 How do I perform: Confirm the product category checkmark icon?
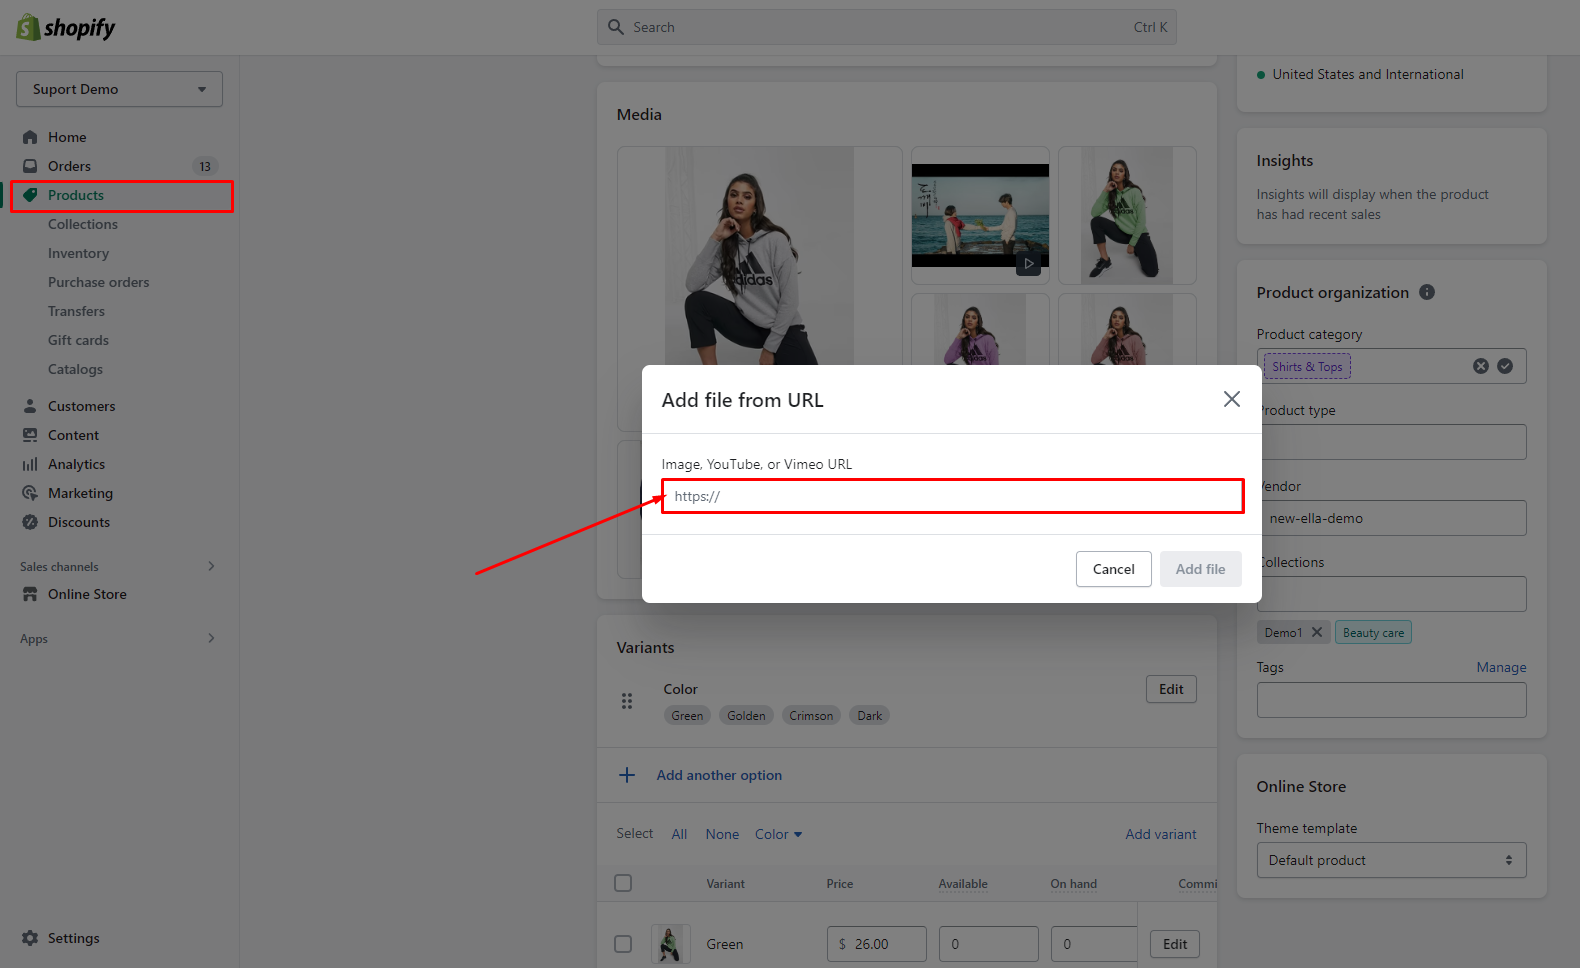click(x=1505, y=366)
